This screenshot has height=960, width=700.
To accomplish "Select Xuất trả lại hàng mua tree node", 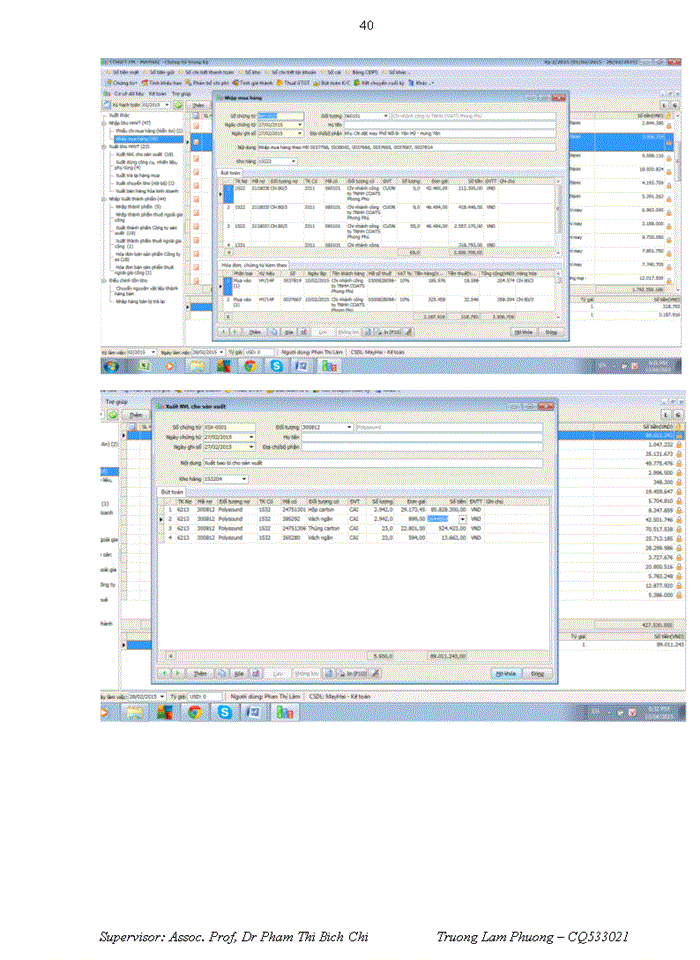I will (x=138, y=175).
